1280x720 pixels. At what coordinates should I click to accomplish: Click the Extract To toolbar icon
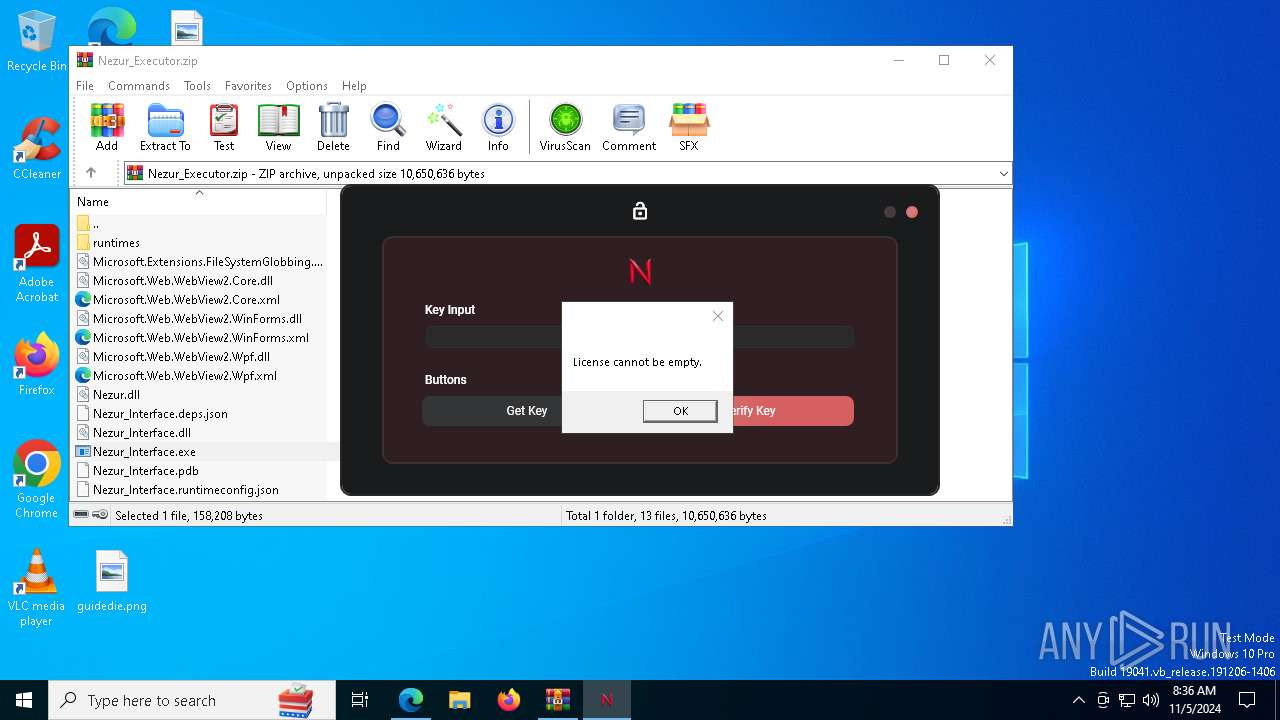pos(165,127)
